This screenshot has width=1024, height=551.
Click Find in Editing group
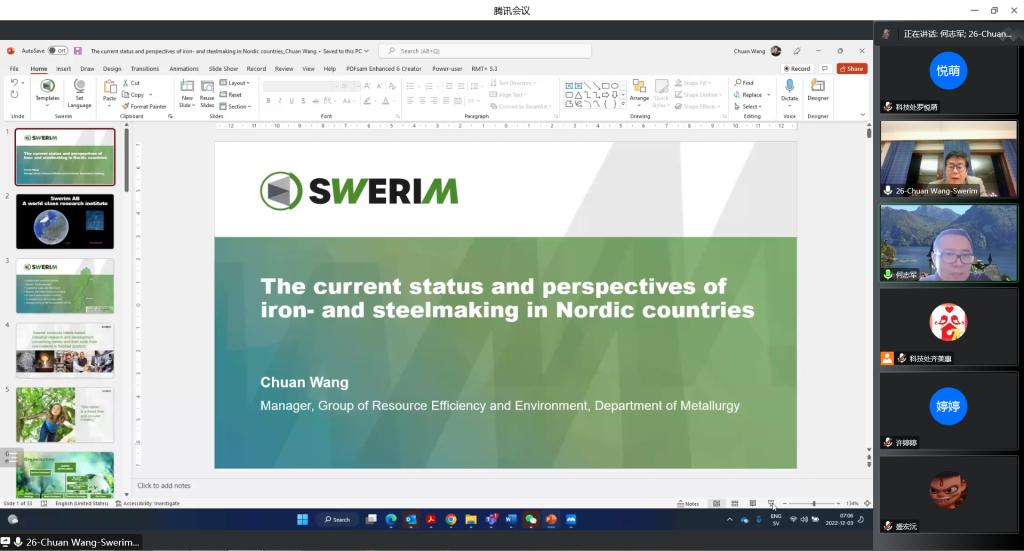pos(744,83)
